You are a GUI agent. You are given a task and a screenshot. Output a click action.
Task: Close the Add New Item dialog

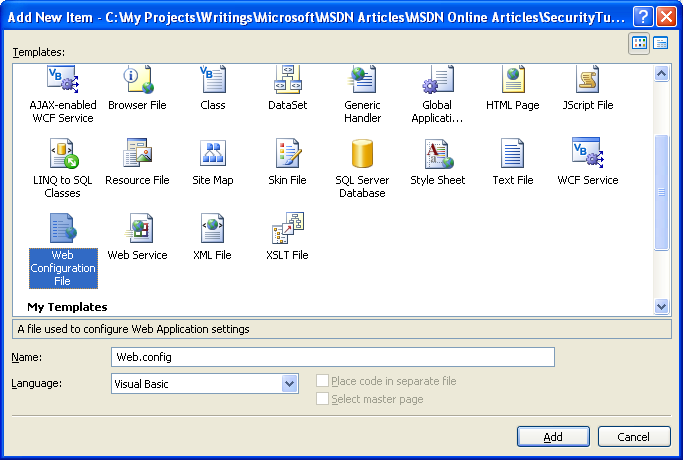coord(666,17)
